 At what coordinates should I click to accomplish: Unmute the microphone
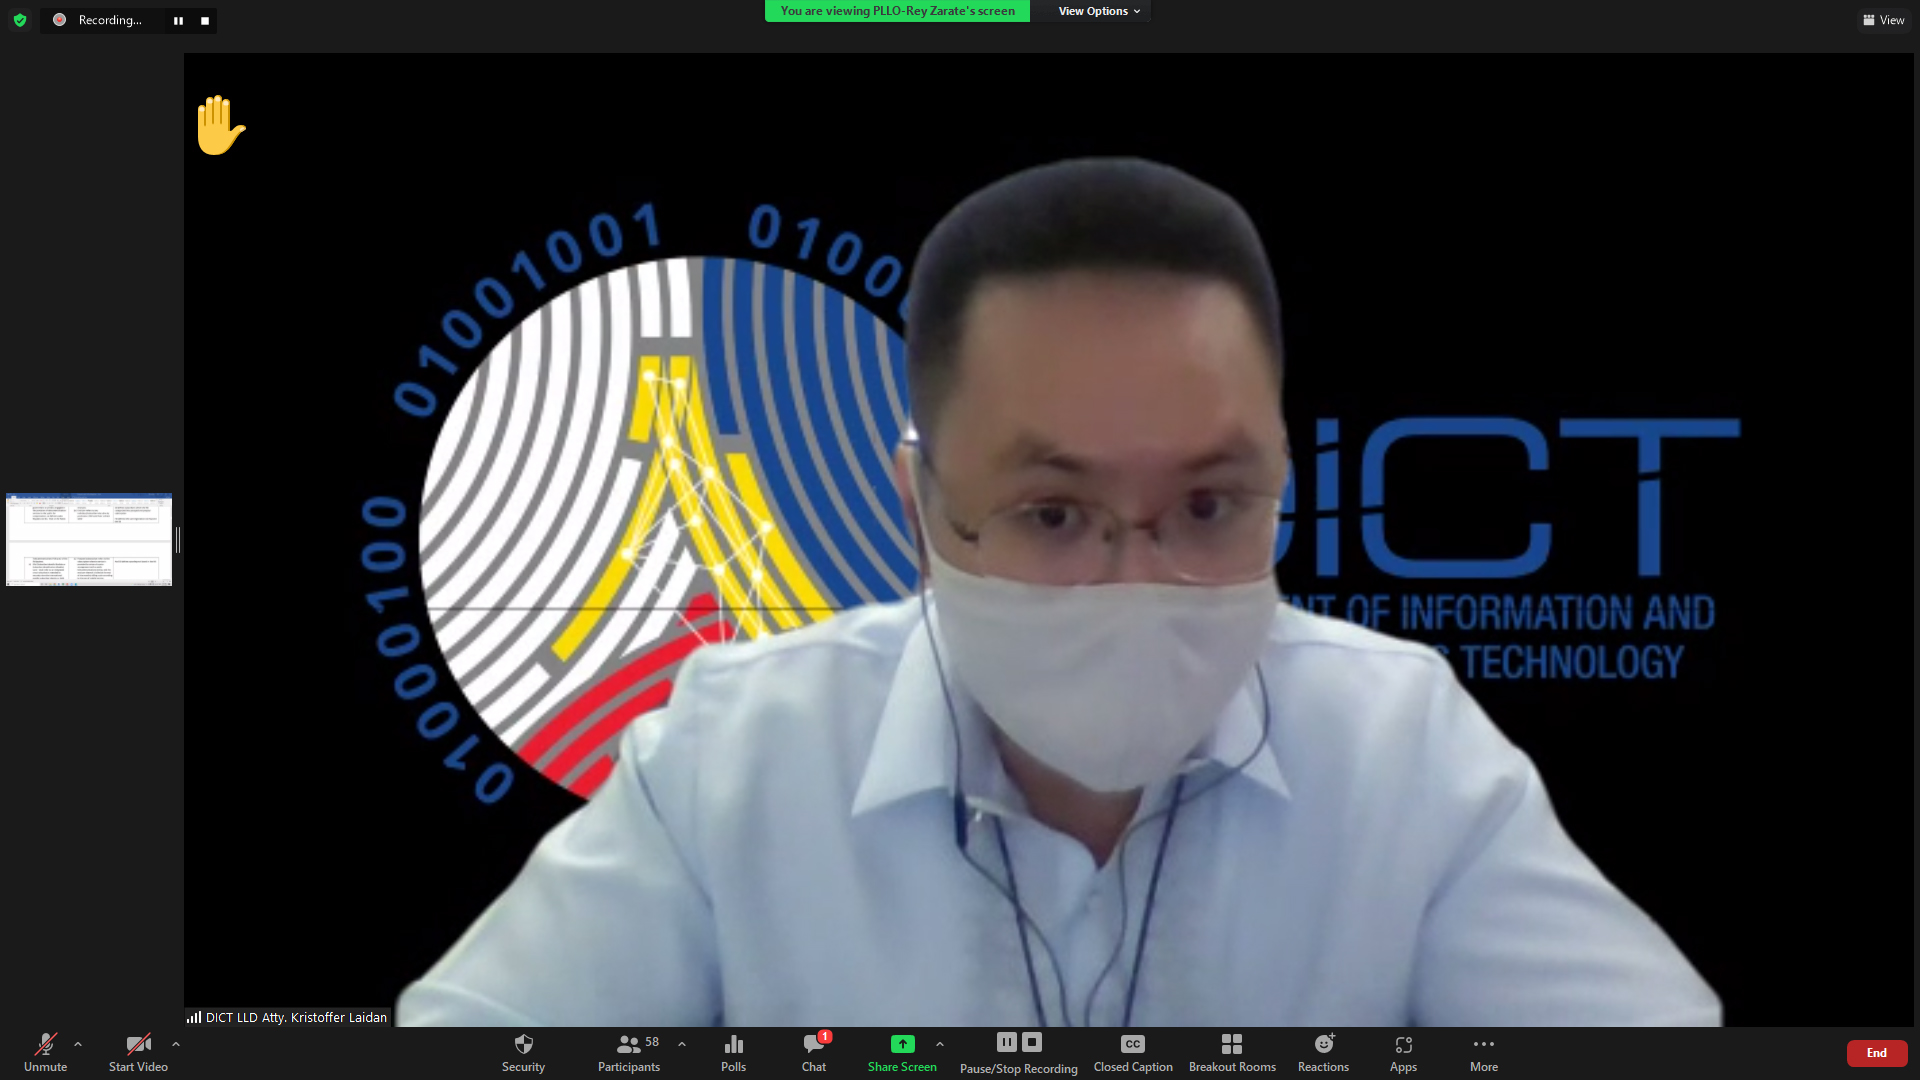(46, 1053)
